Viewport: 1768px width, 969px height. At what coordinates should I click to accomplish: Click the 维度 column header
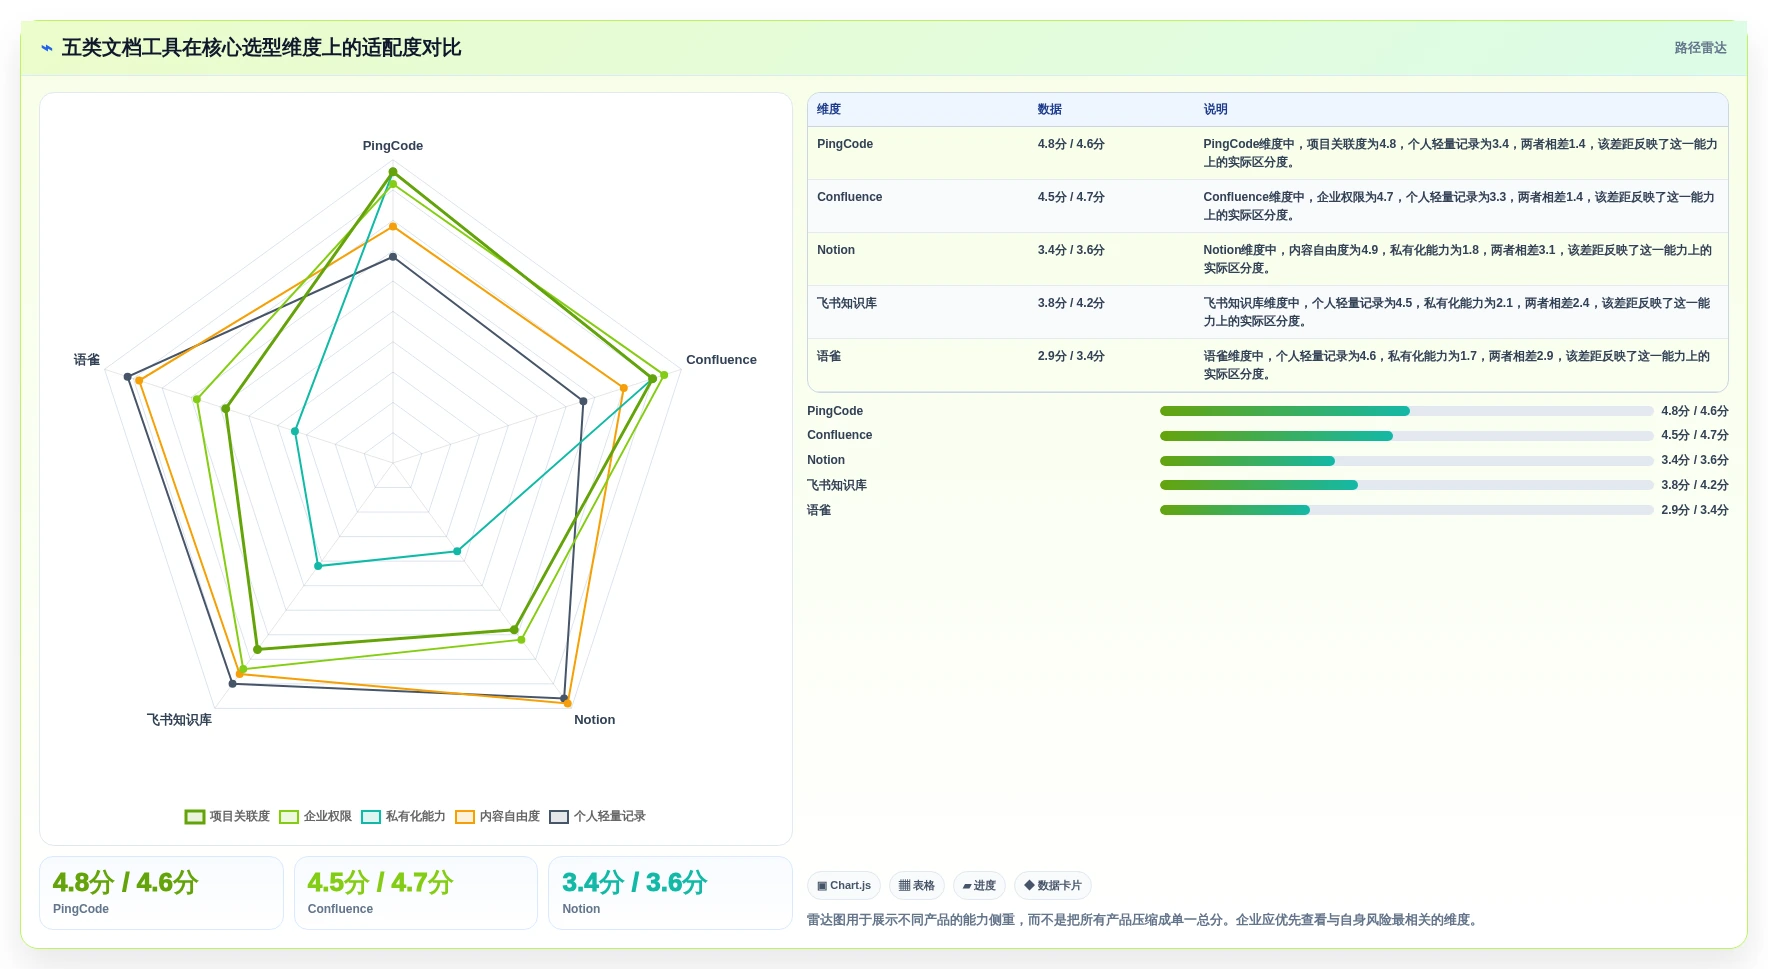(829, 110)
